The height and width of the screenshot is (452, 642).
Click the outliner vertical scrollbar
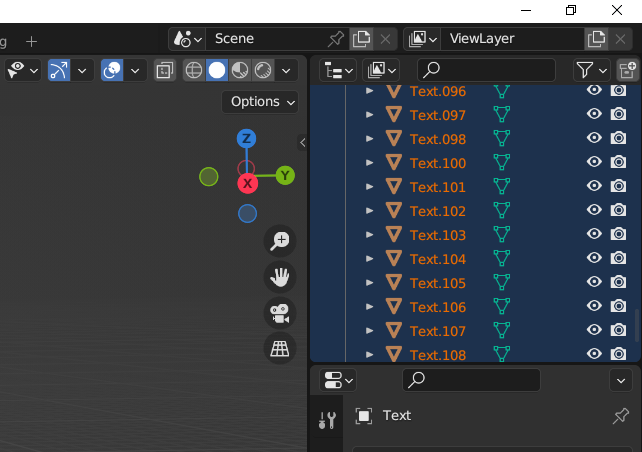pos(637,325)
